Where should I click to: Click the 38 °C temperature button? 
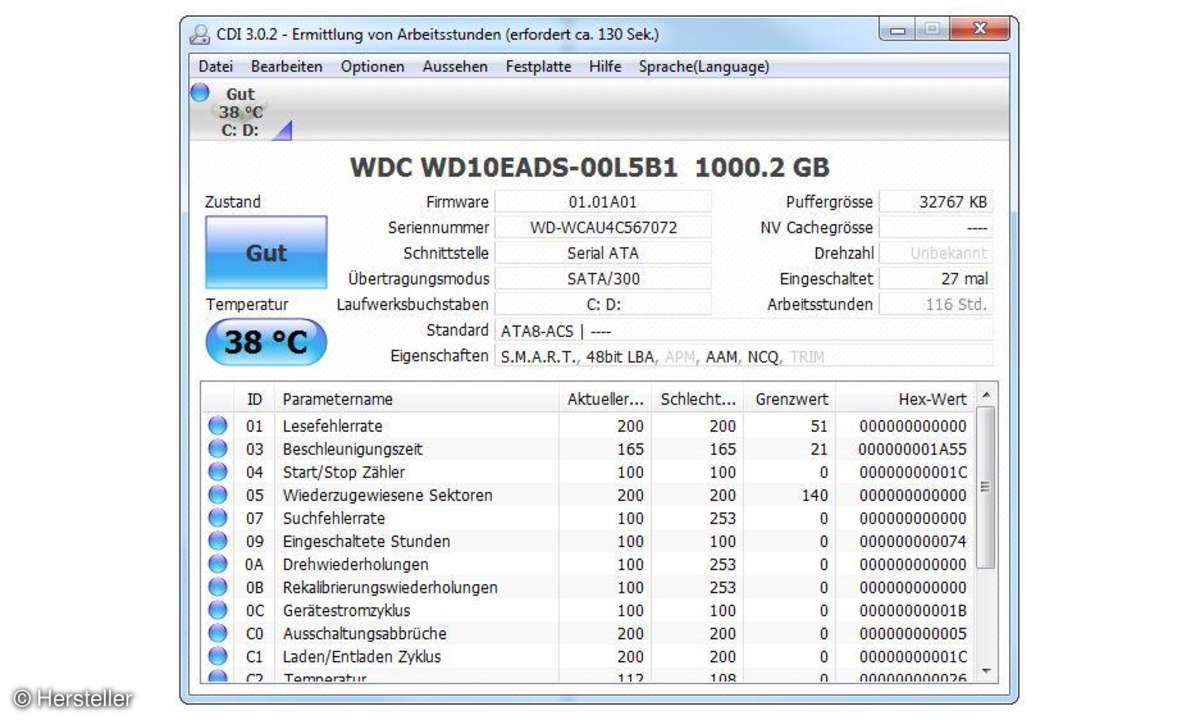point(266,343)
